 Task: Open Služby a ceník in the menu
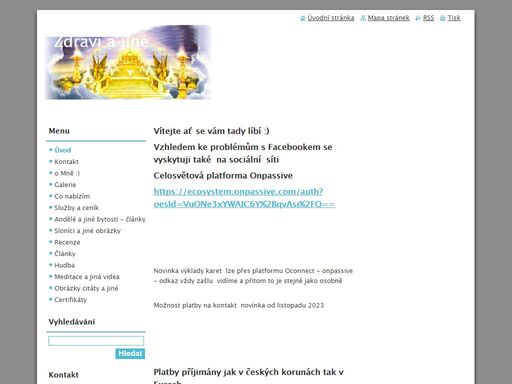[76, 208]
